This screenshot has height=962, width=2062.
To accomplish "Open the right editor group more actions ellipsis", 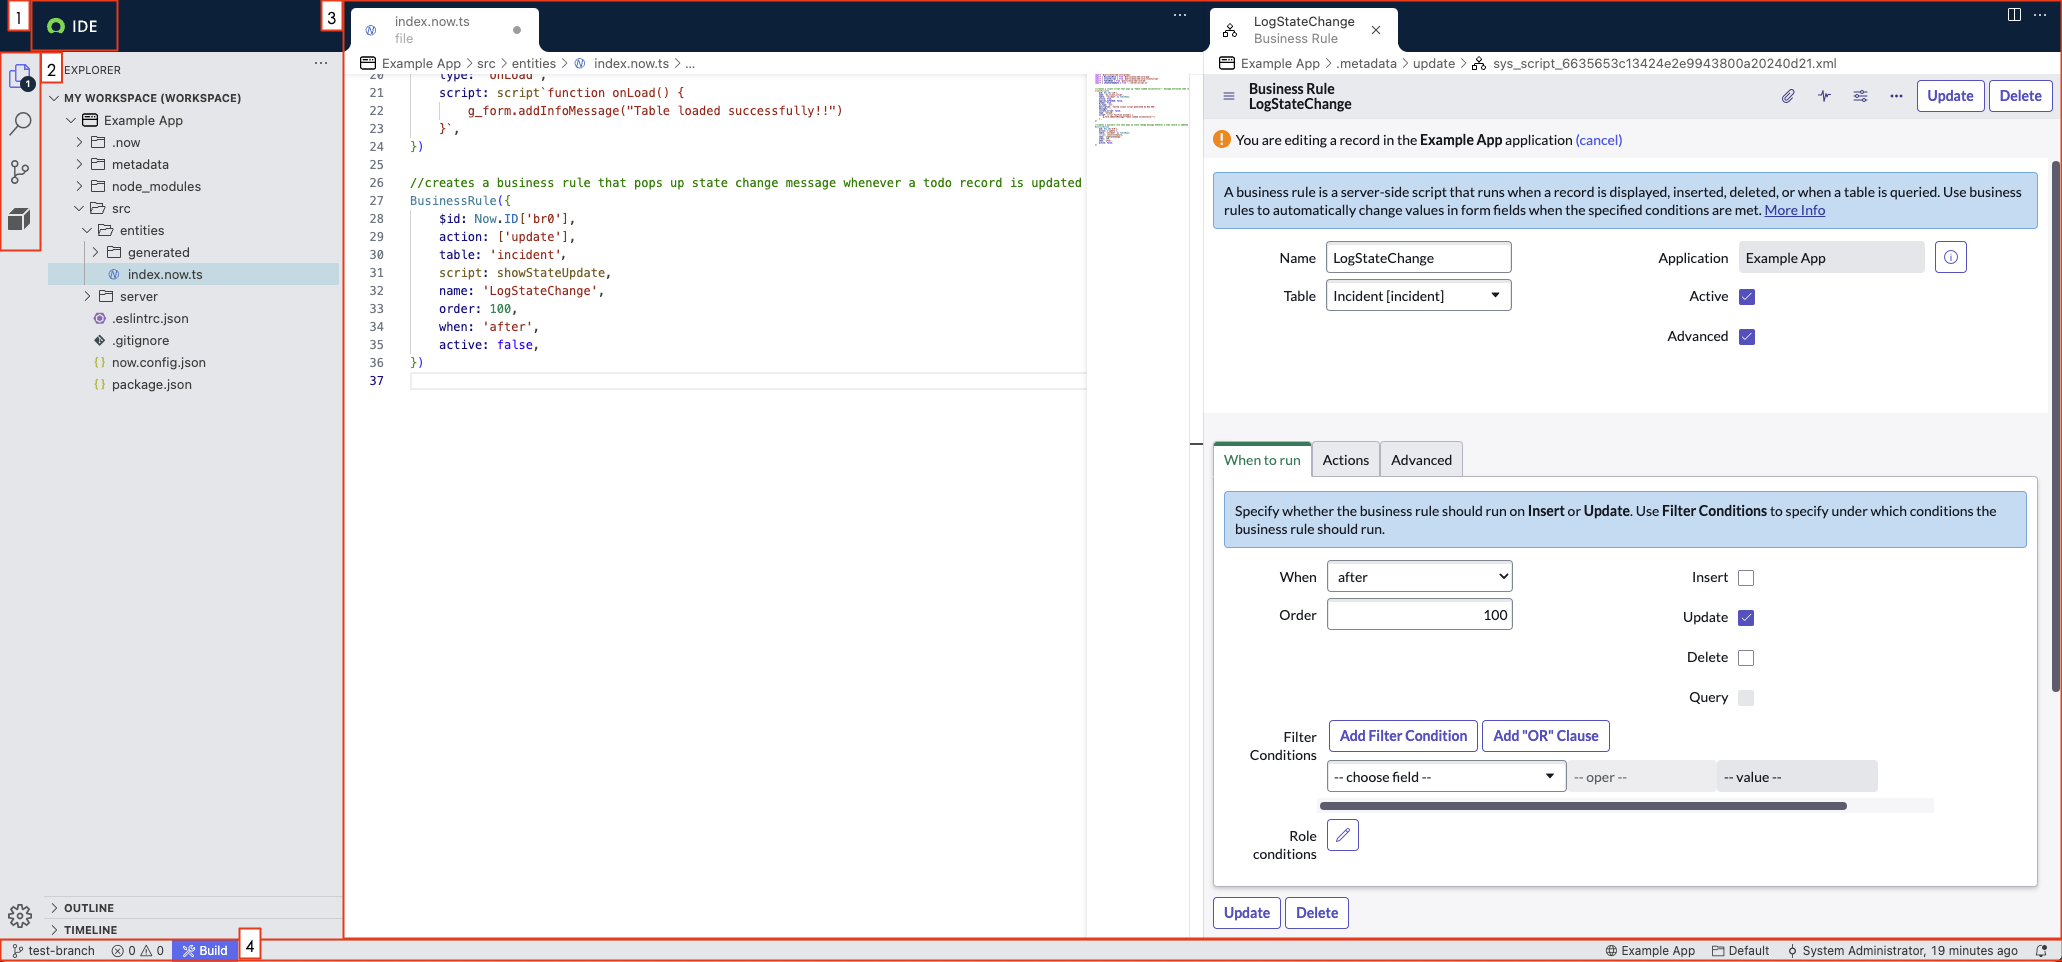I will [x=2040, y=15].
